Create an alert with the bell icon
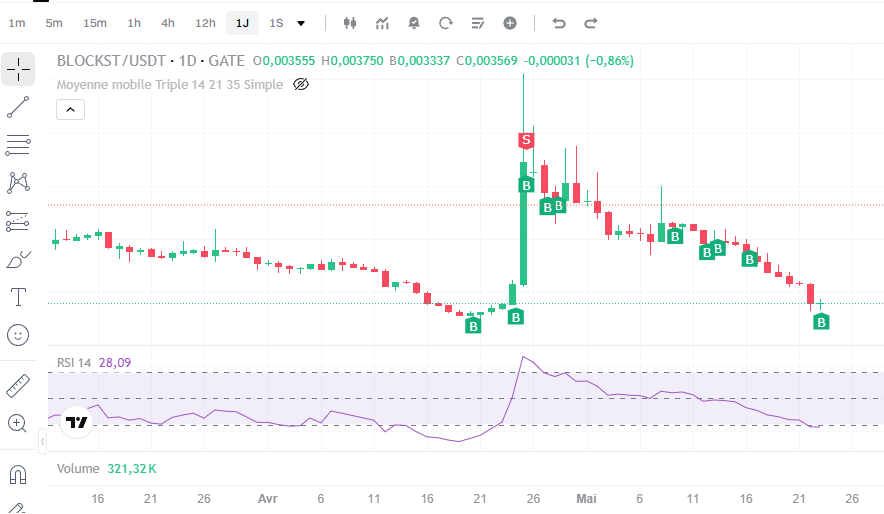Screen dimensions: 884x514 pyautogui.click(x=414, y=23)
